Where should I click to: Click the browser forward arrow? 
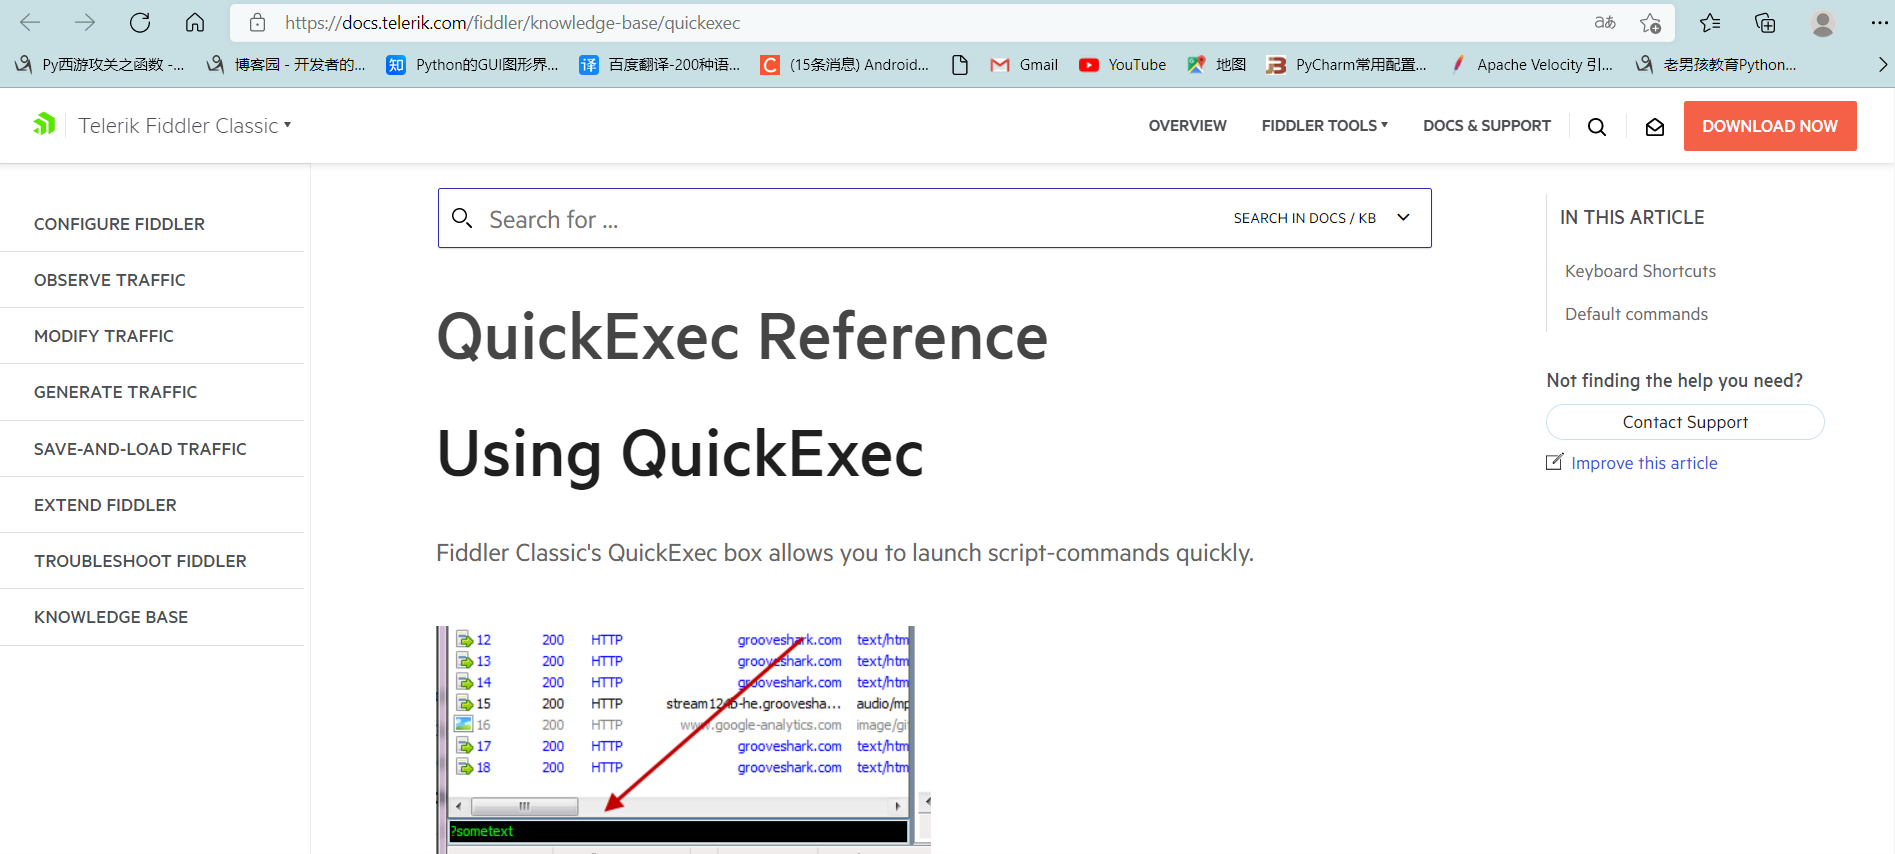coord(85,22)
